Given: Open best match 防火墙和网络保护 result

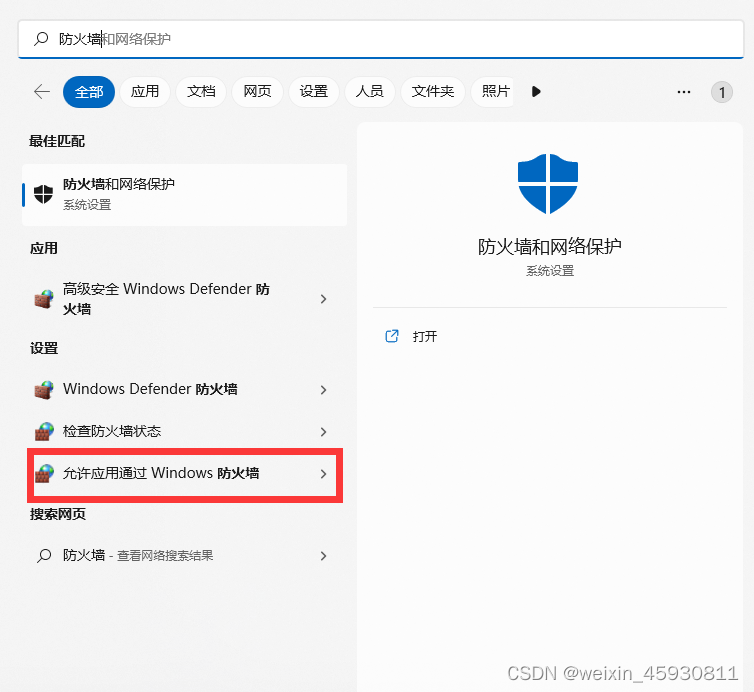Looking at the screenshot, I should point(185,194).
